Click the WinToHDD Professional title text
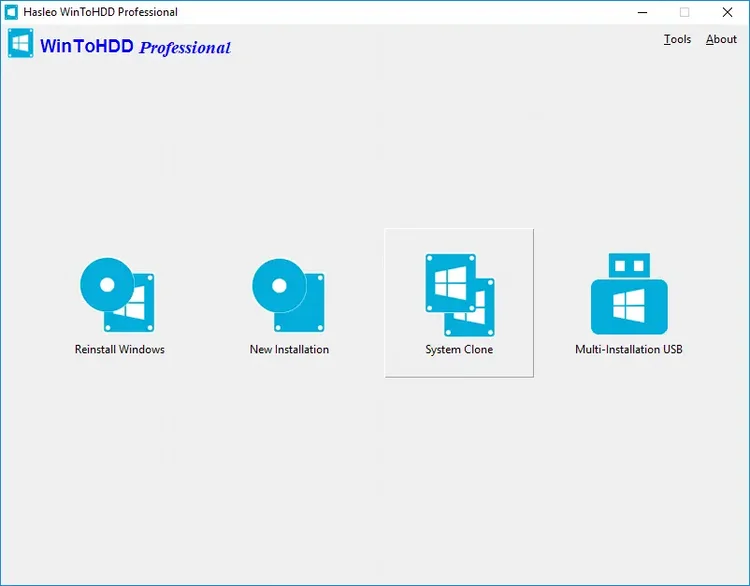Screen dimensions: 750x586 pos(135,47)
